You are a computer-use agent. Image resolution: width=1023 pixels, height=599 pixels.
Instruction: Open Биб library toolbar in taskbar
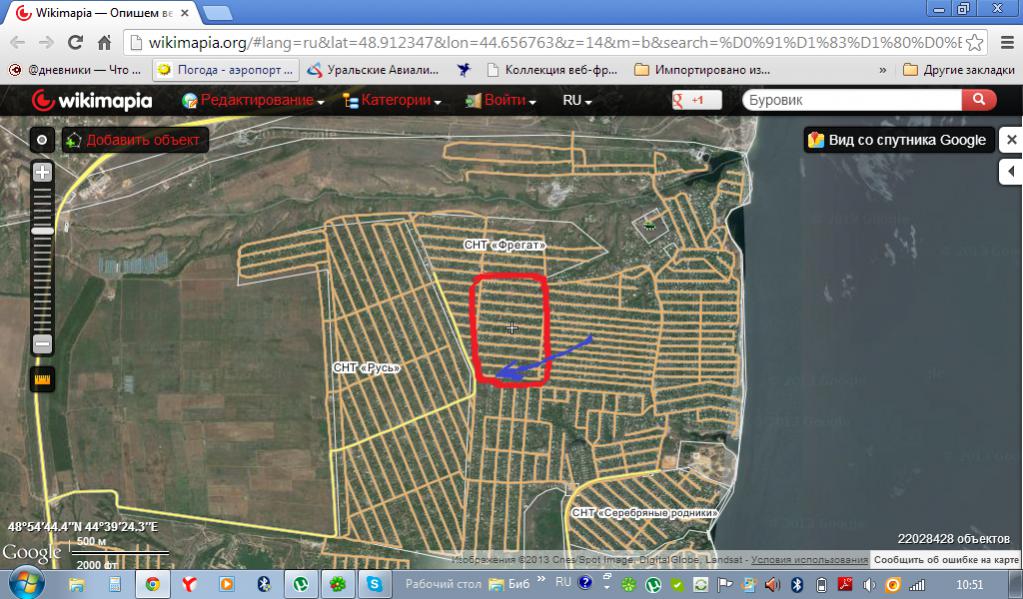pyautogui.click(x=509, y=584)
